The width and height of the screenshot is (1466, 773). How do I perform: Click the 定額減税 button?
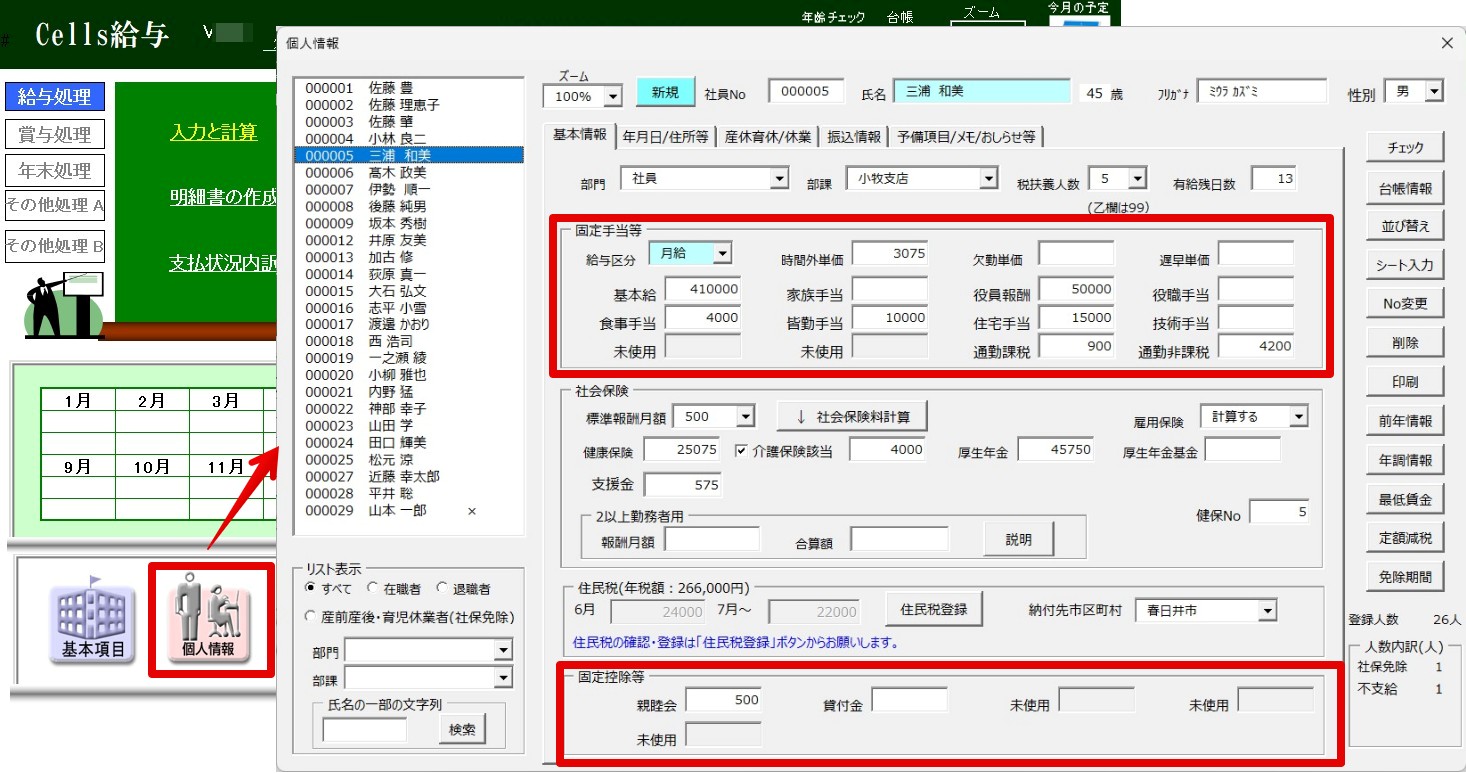click(1405, 538)
